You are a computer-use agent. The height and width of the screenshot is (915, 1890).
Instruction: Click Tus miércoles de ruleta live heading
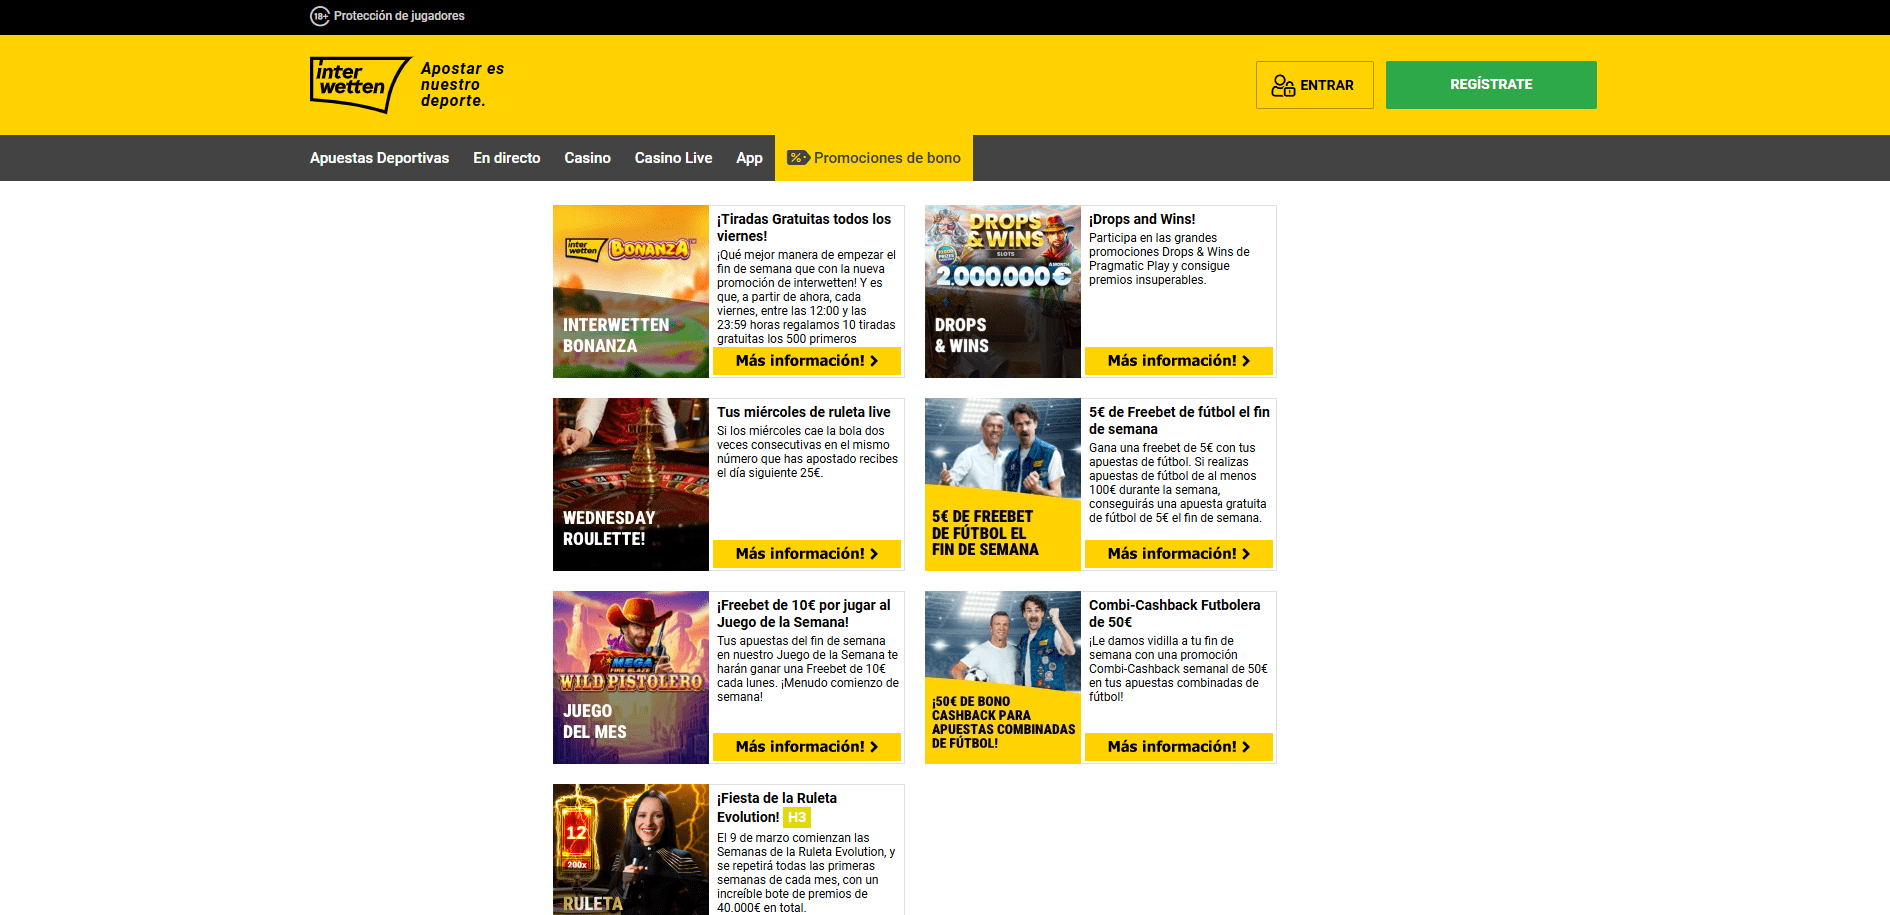pyautogui.click(x=804, y=412)
